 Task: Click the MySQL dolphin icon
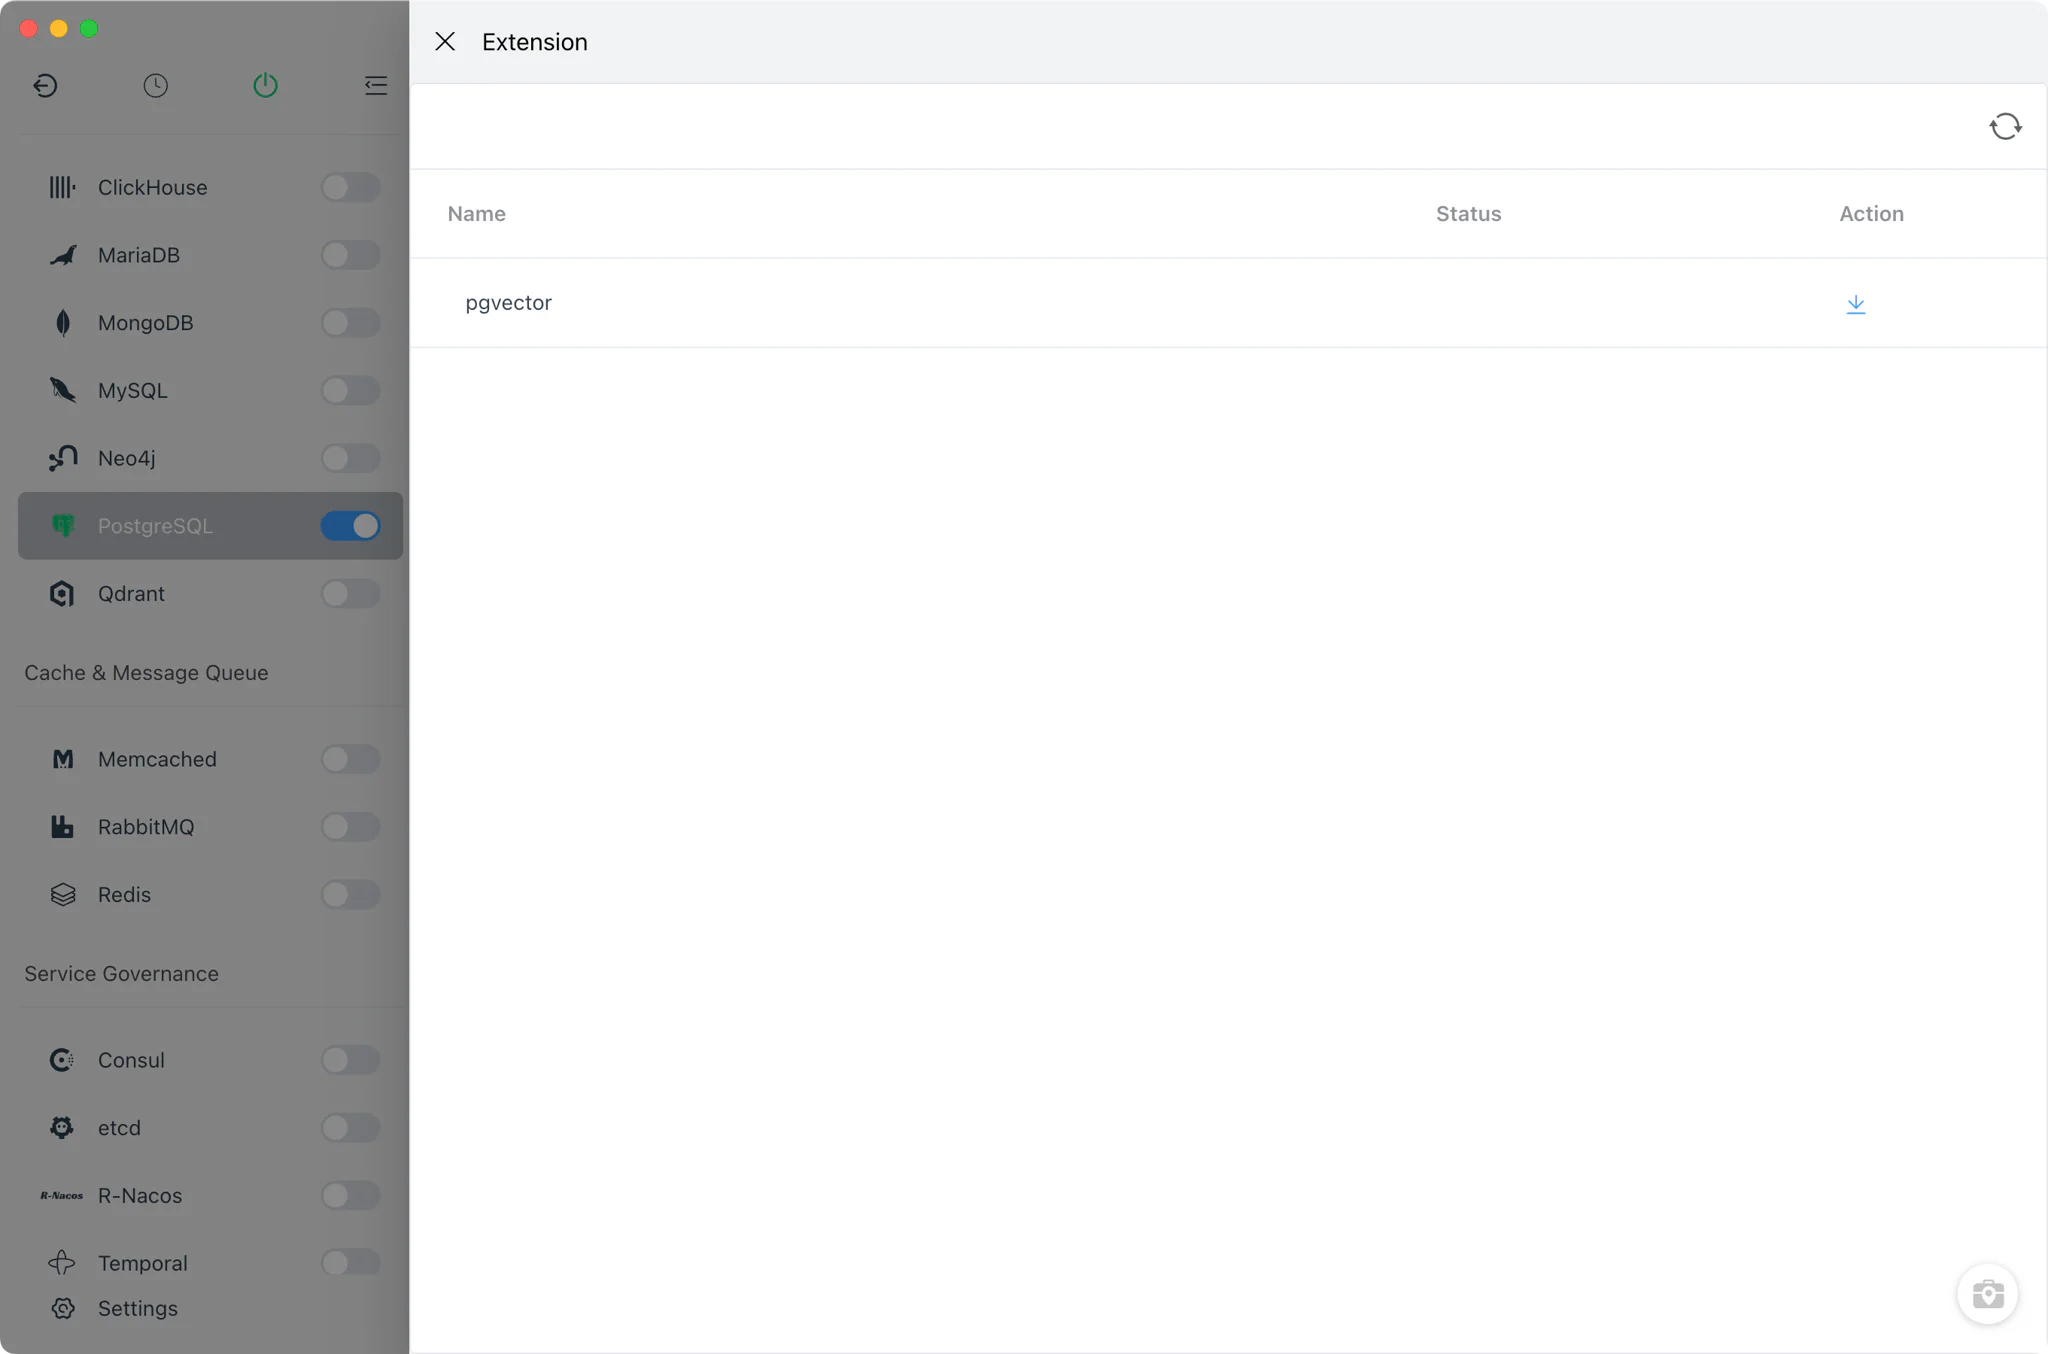click(62, 390)
